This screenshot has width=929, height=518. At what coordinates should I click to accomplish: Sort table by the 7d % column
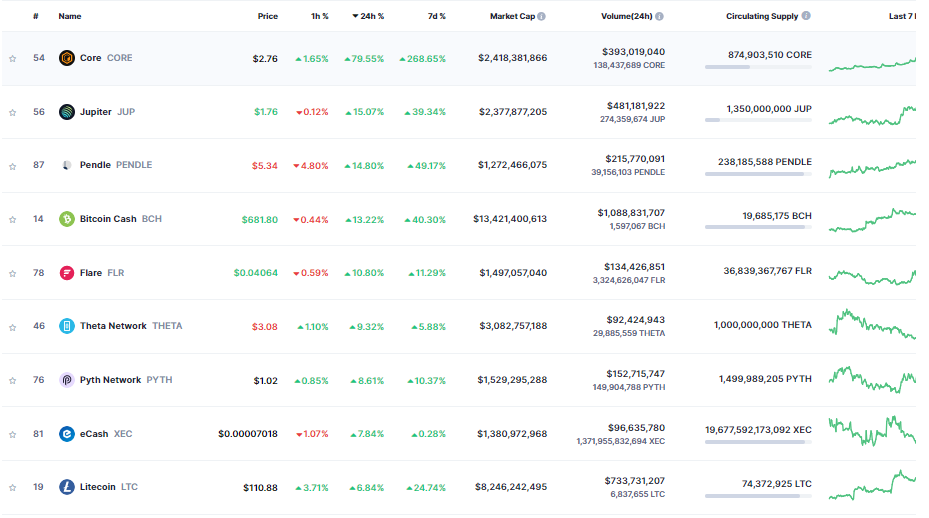point(437,17)
